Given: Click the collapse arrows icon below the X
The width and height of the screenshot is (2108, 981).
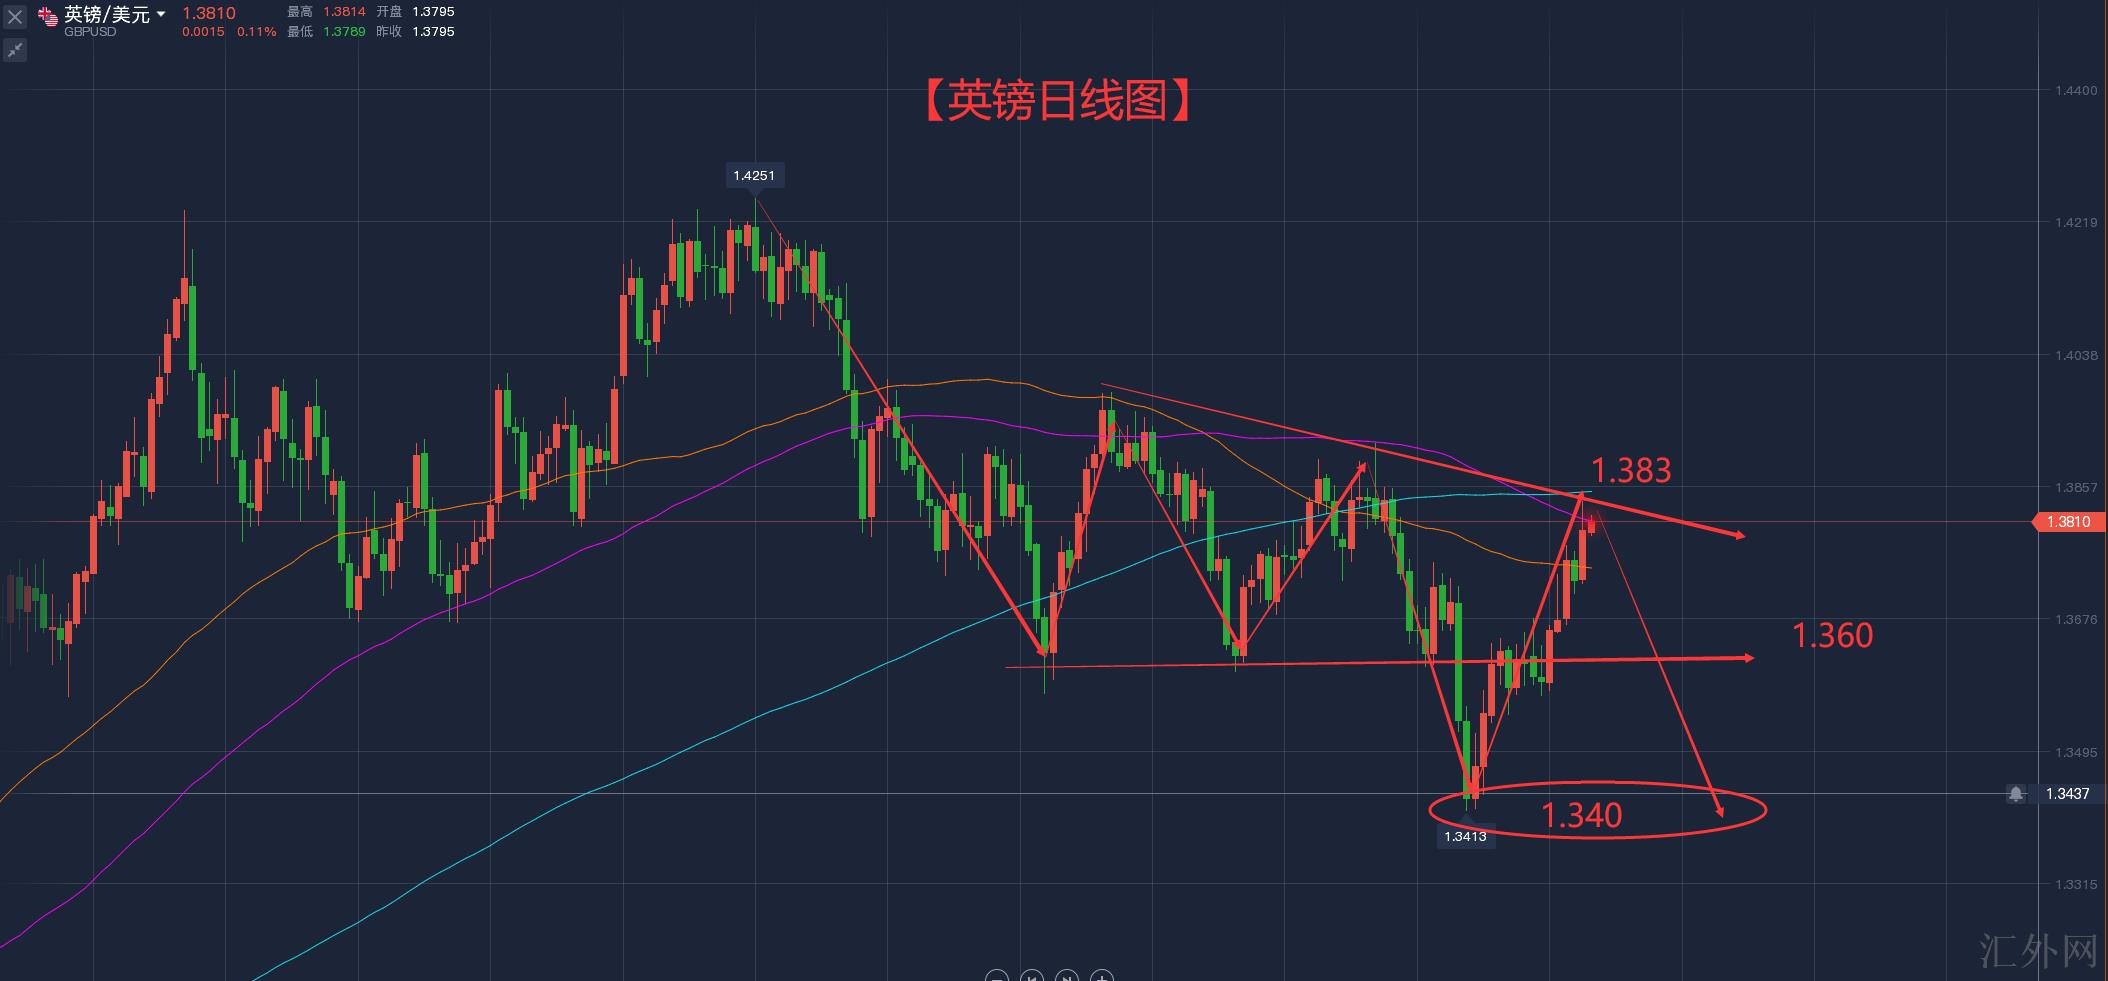Looking at the screenshot, I should point(15,50).
